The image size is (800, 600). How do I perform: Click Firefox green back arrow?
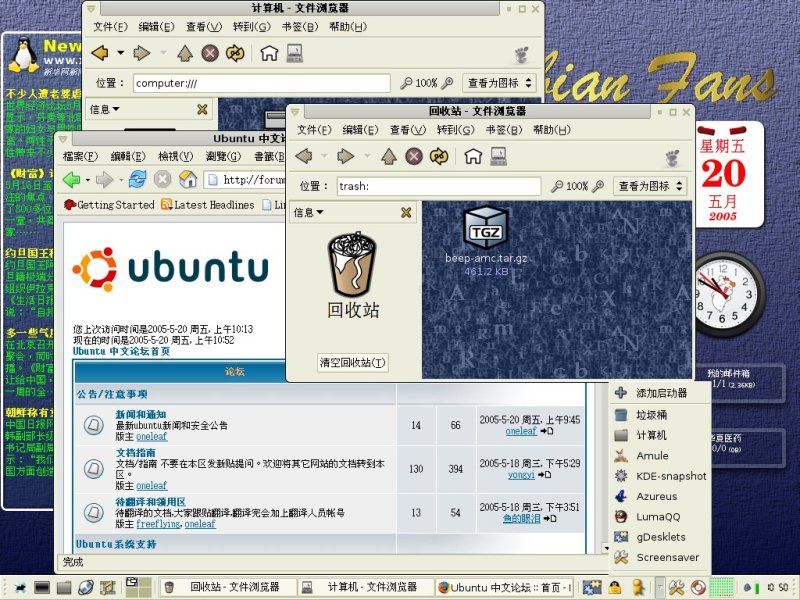point(72,179)
